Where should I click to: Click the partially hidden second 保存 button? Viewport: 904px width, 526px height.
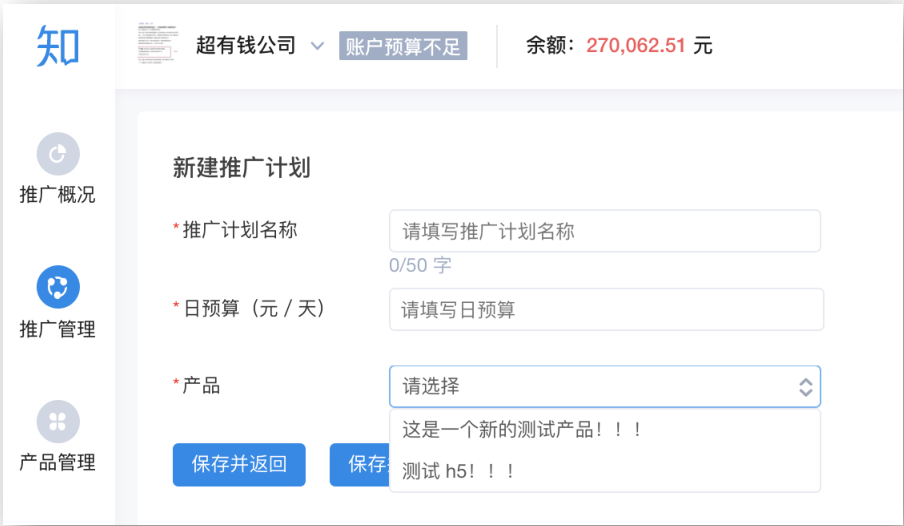pyautogui.click(x=359, y=465)
